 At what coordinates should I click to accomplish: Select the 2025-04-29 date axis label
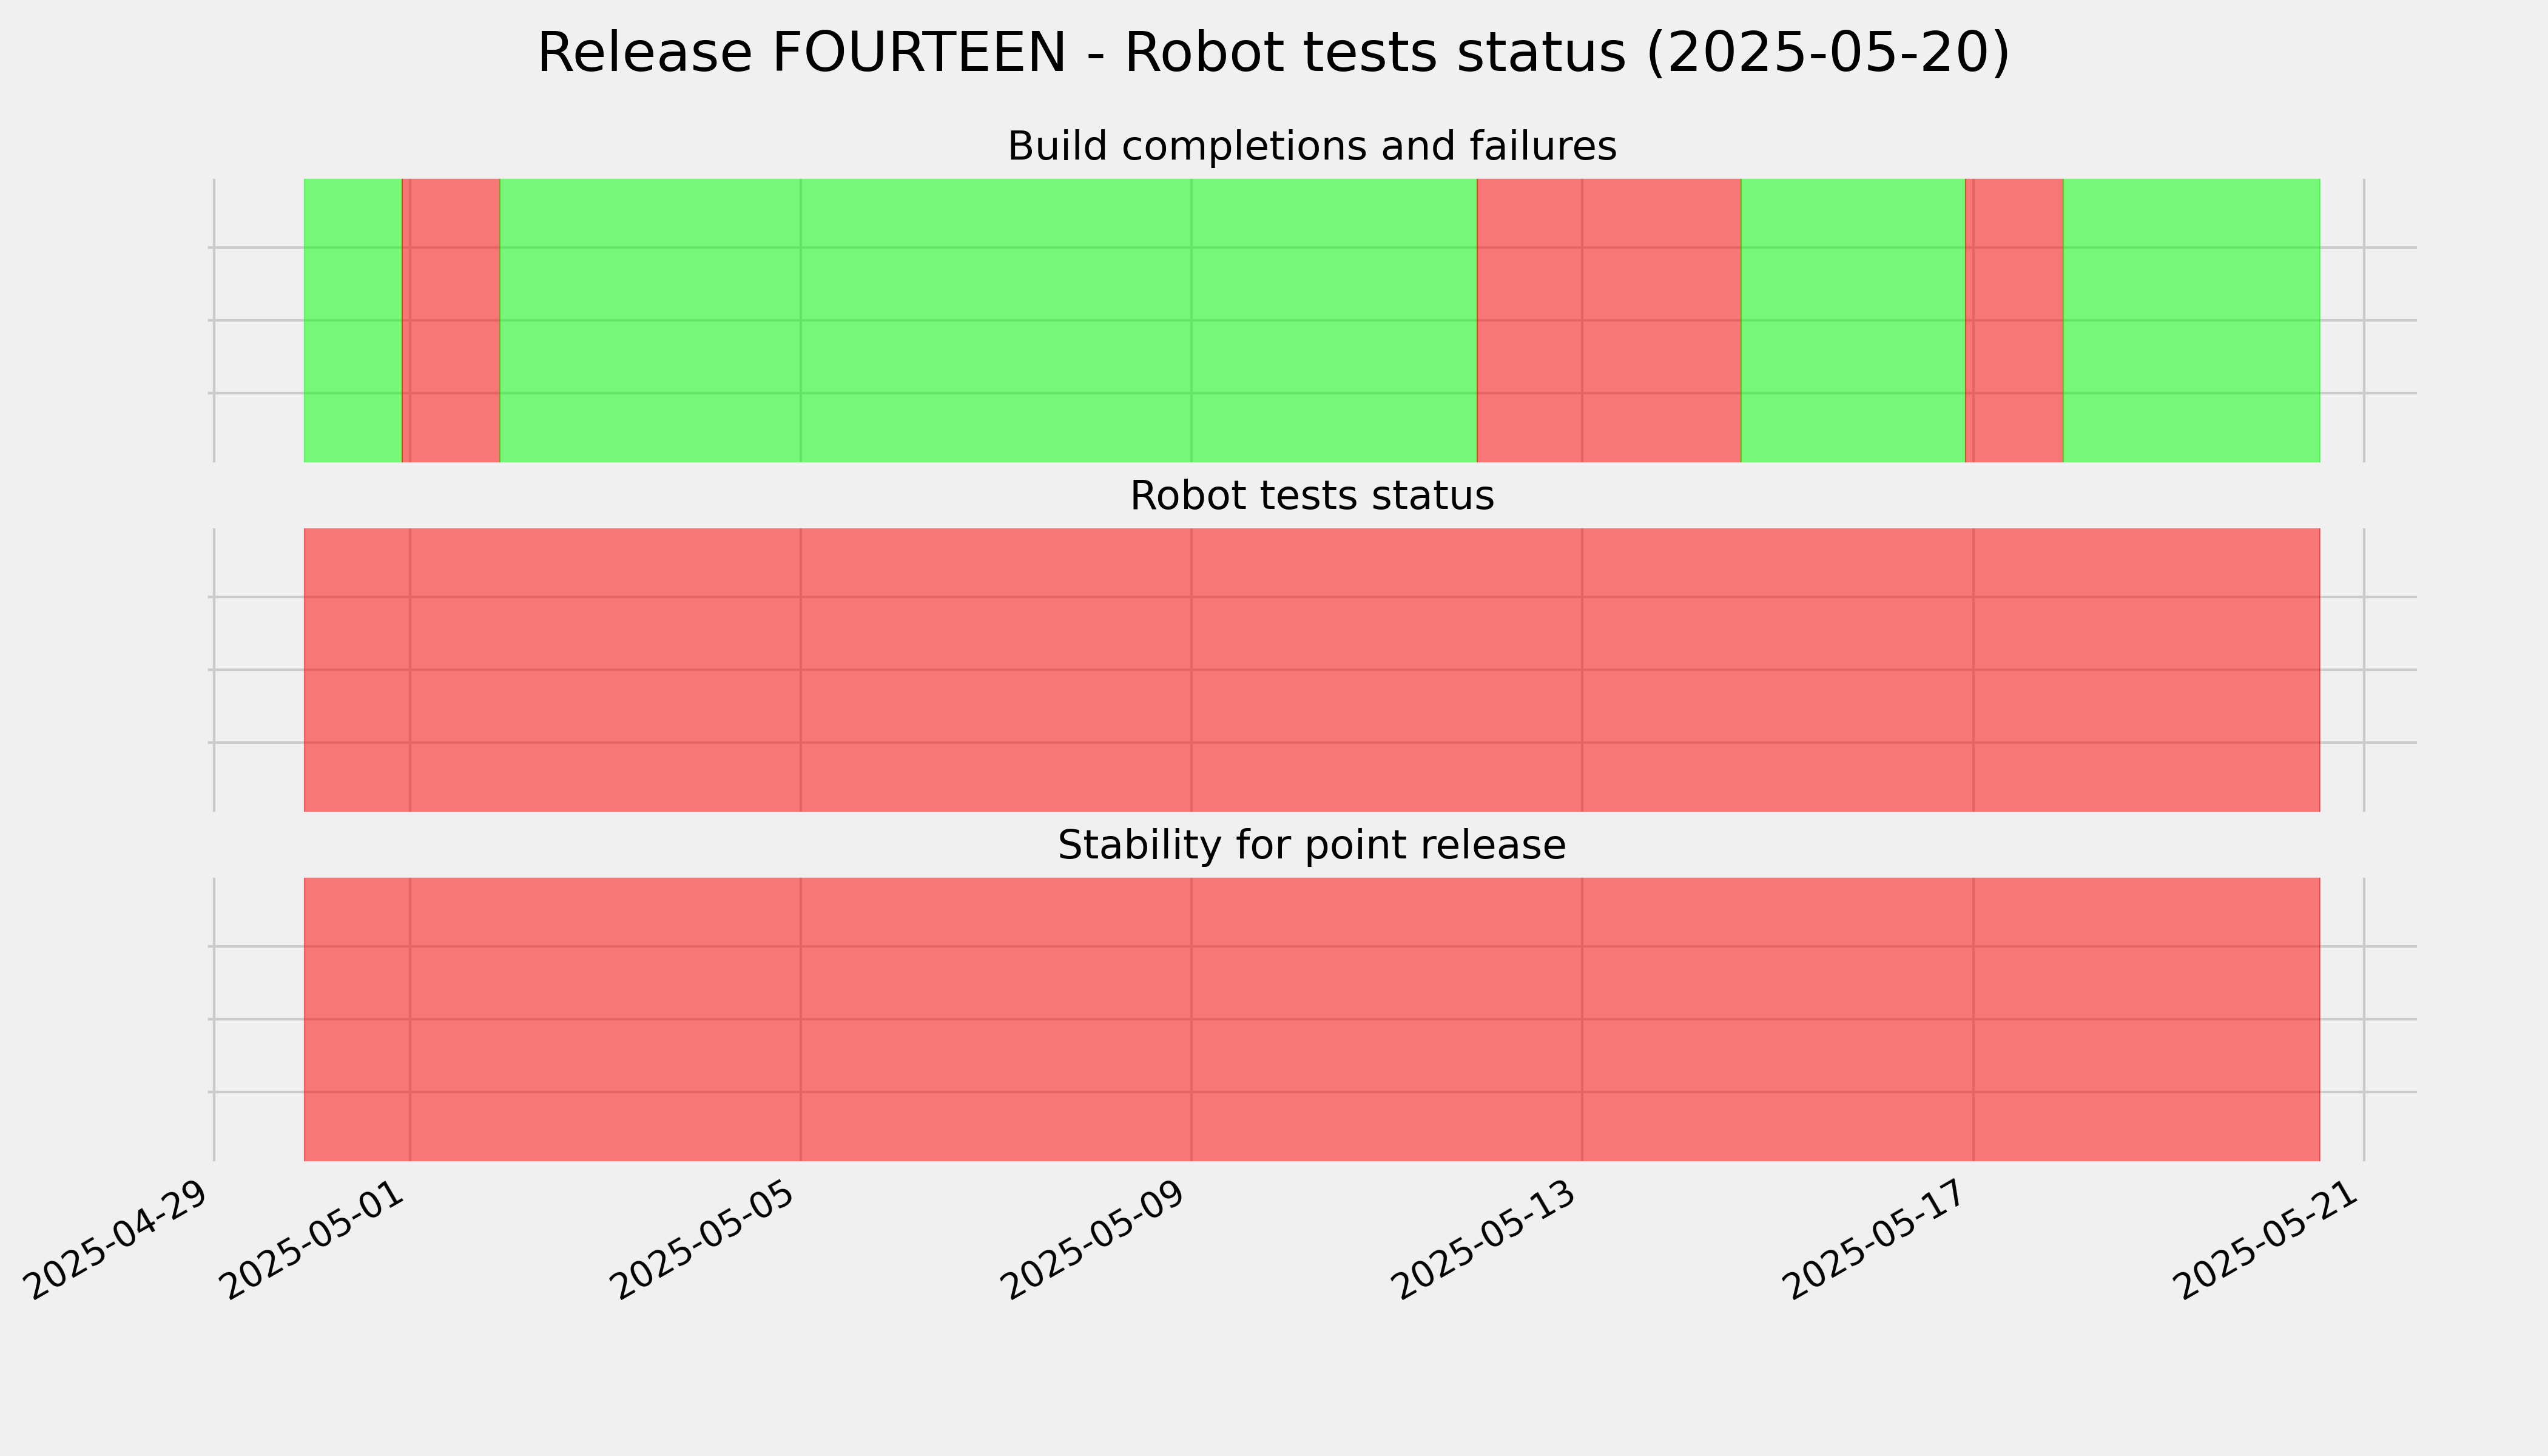(x=118, y=1239)
